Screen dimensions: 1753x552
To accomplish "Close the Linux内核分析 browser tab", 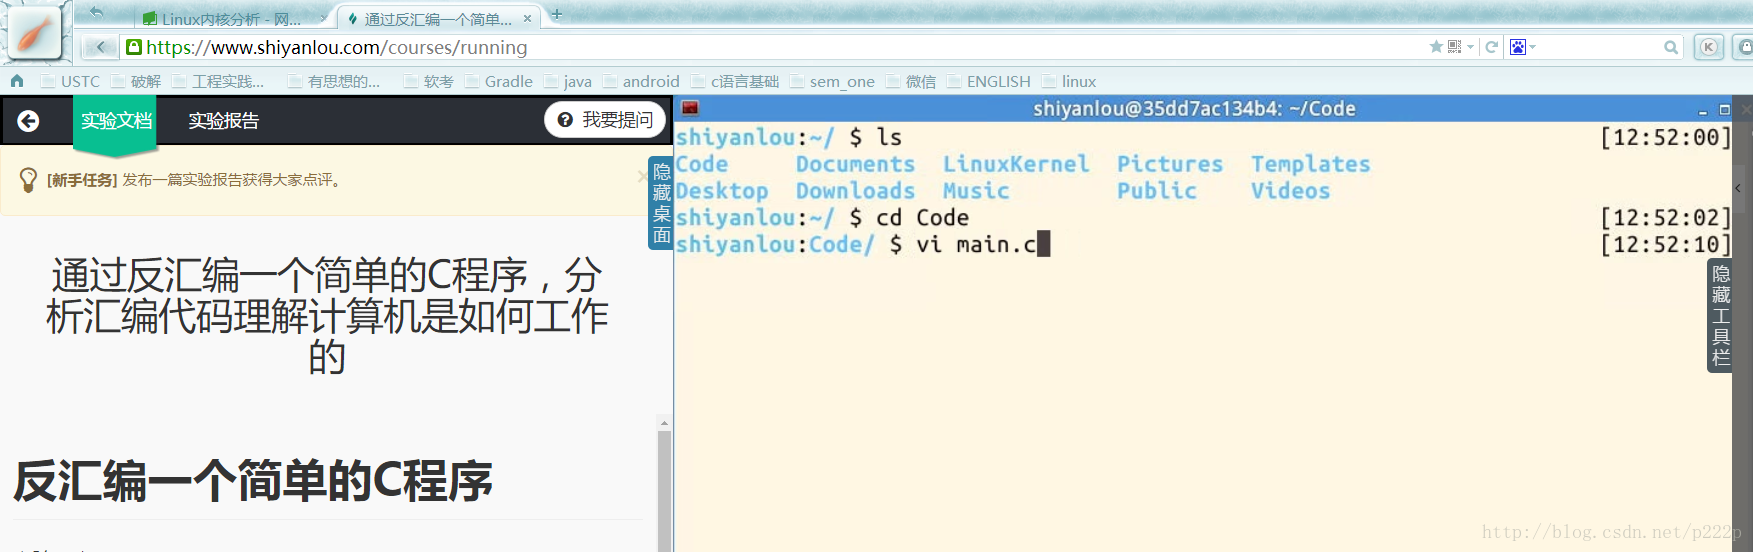I will point(323,18).
